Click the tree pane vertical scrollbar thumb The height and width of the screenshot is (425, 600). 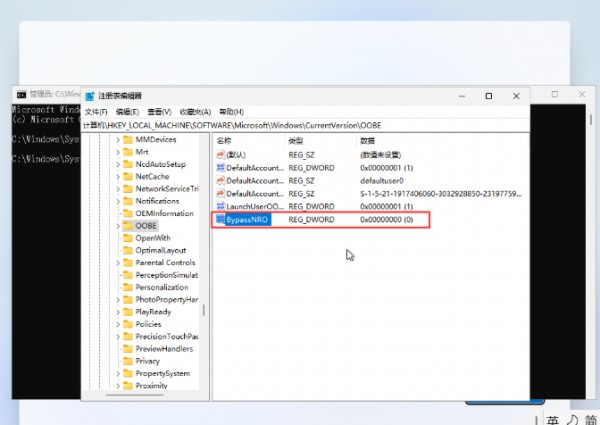pos(204,310)
